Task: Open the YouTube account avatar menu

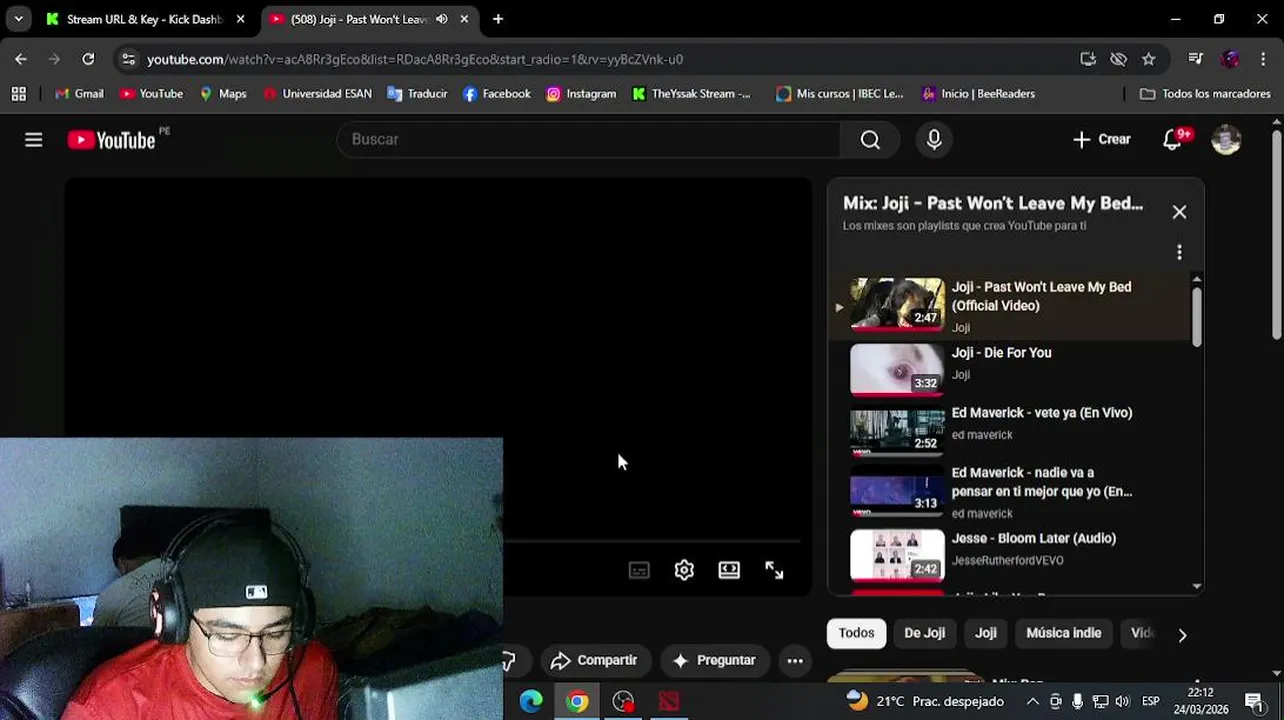Action: 1226,140
